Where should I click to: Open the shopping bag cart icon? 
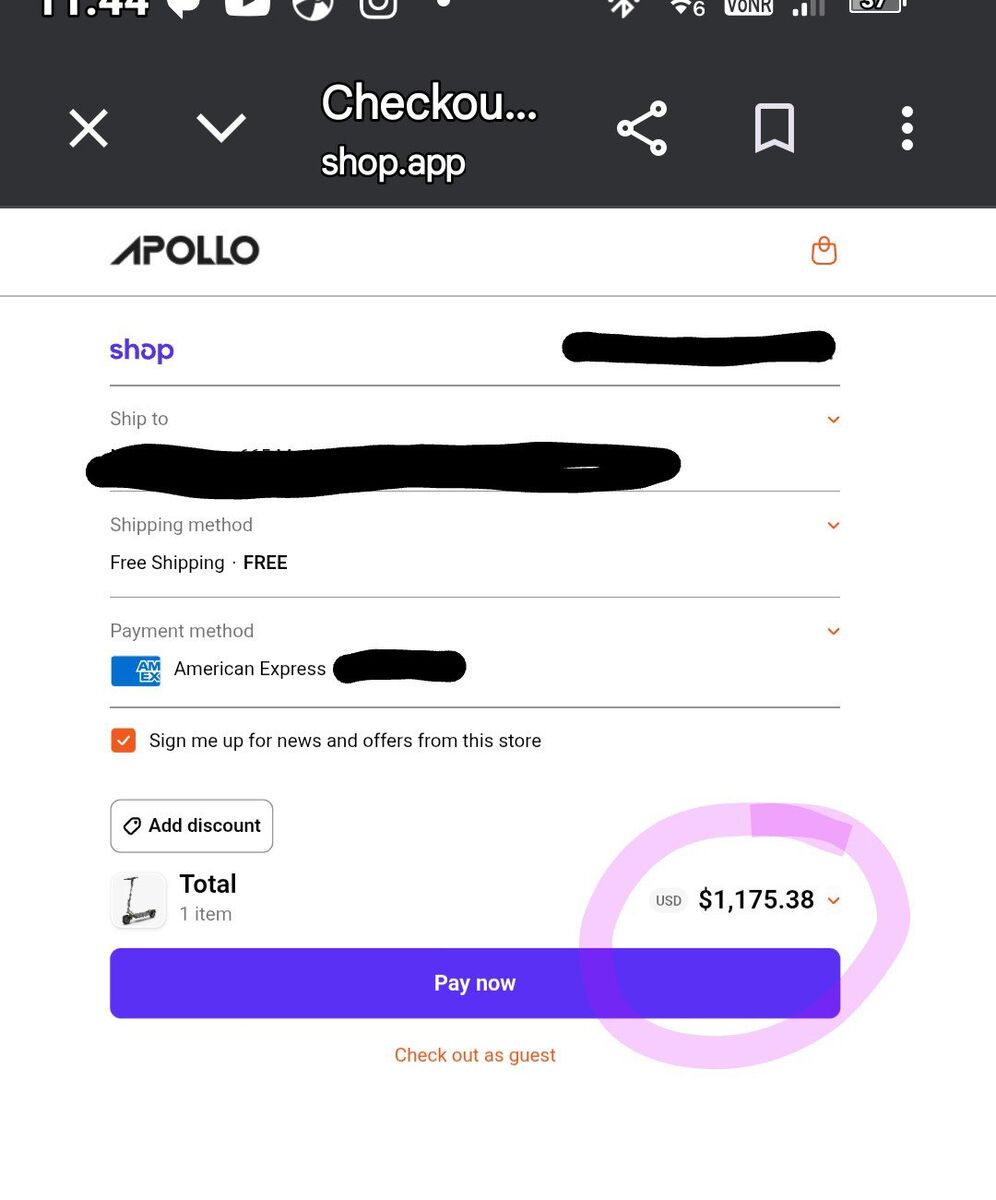coord(824,251)
